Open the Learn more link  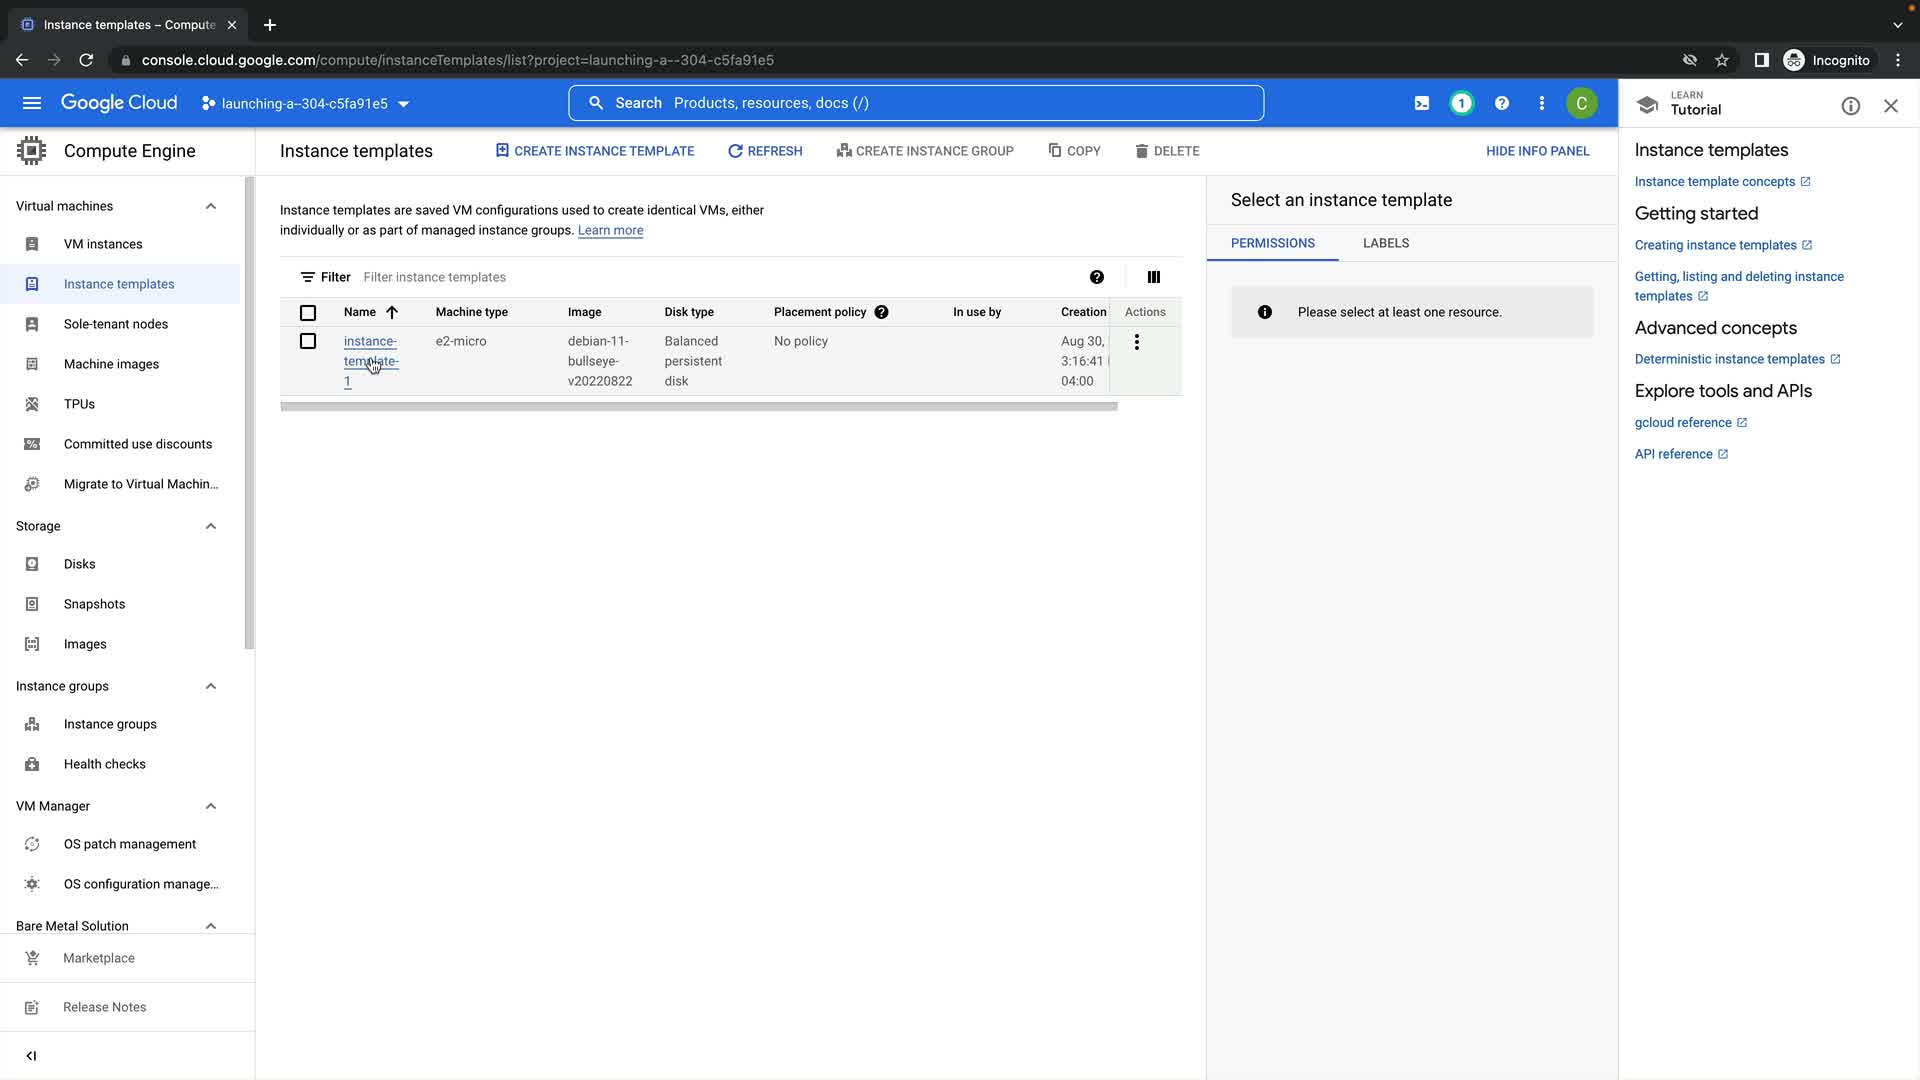coord(610,230)
